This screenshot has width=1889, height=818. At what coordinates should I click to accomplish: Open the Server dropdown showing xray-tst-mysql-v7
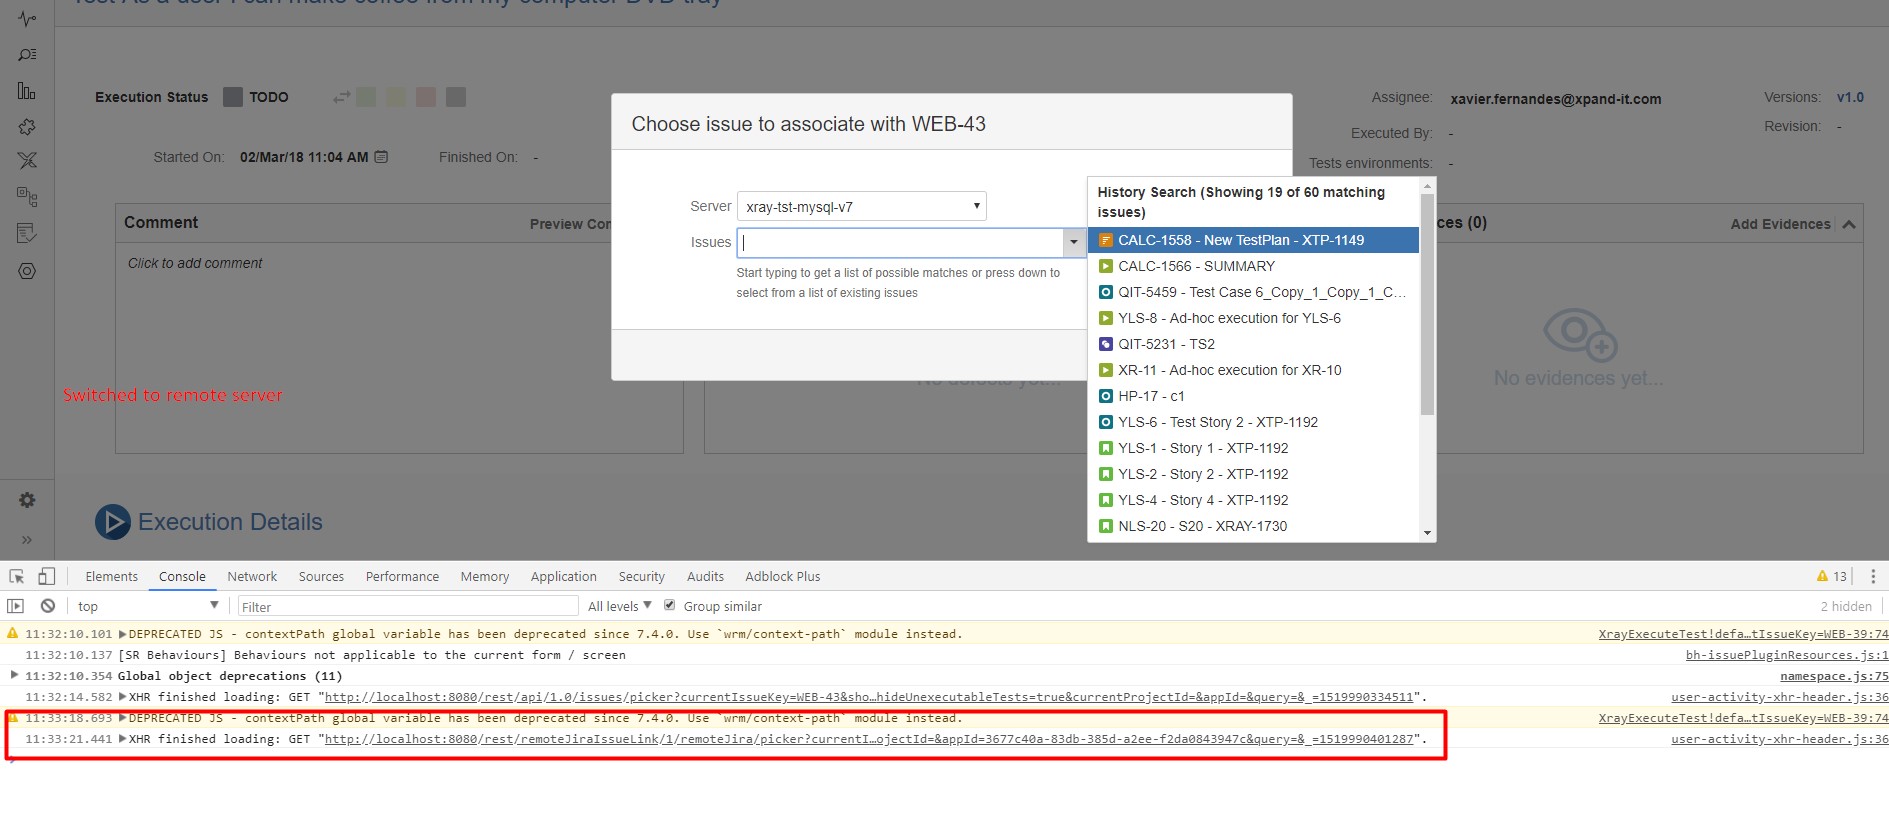tap(861, 206)
